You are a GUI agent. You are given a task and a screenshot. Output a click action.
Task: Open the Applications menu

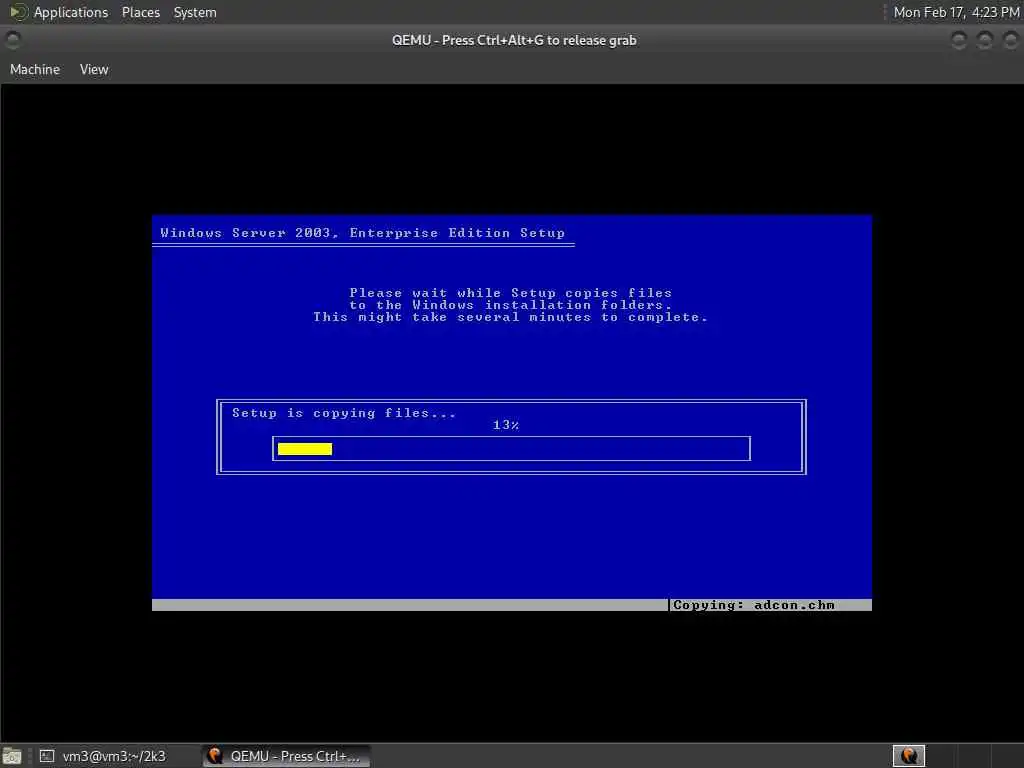[x=71, y=12]
